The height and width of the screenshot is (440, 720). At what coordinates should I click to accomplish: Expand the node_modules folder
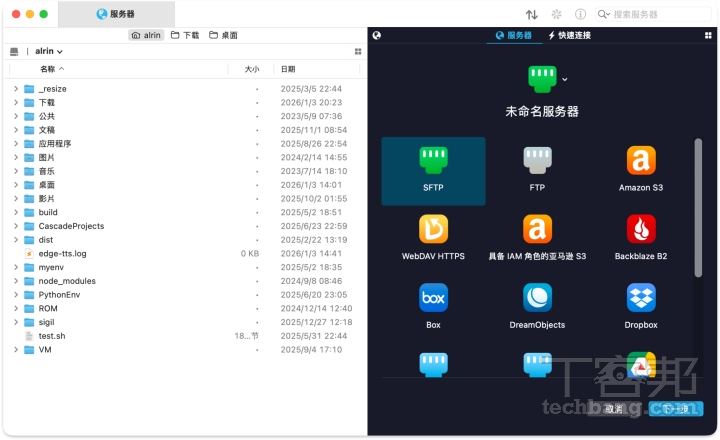point(16,281)
